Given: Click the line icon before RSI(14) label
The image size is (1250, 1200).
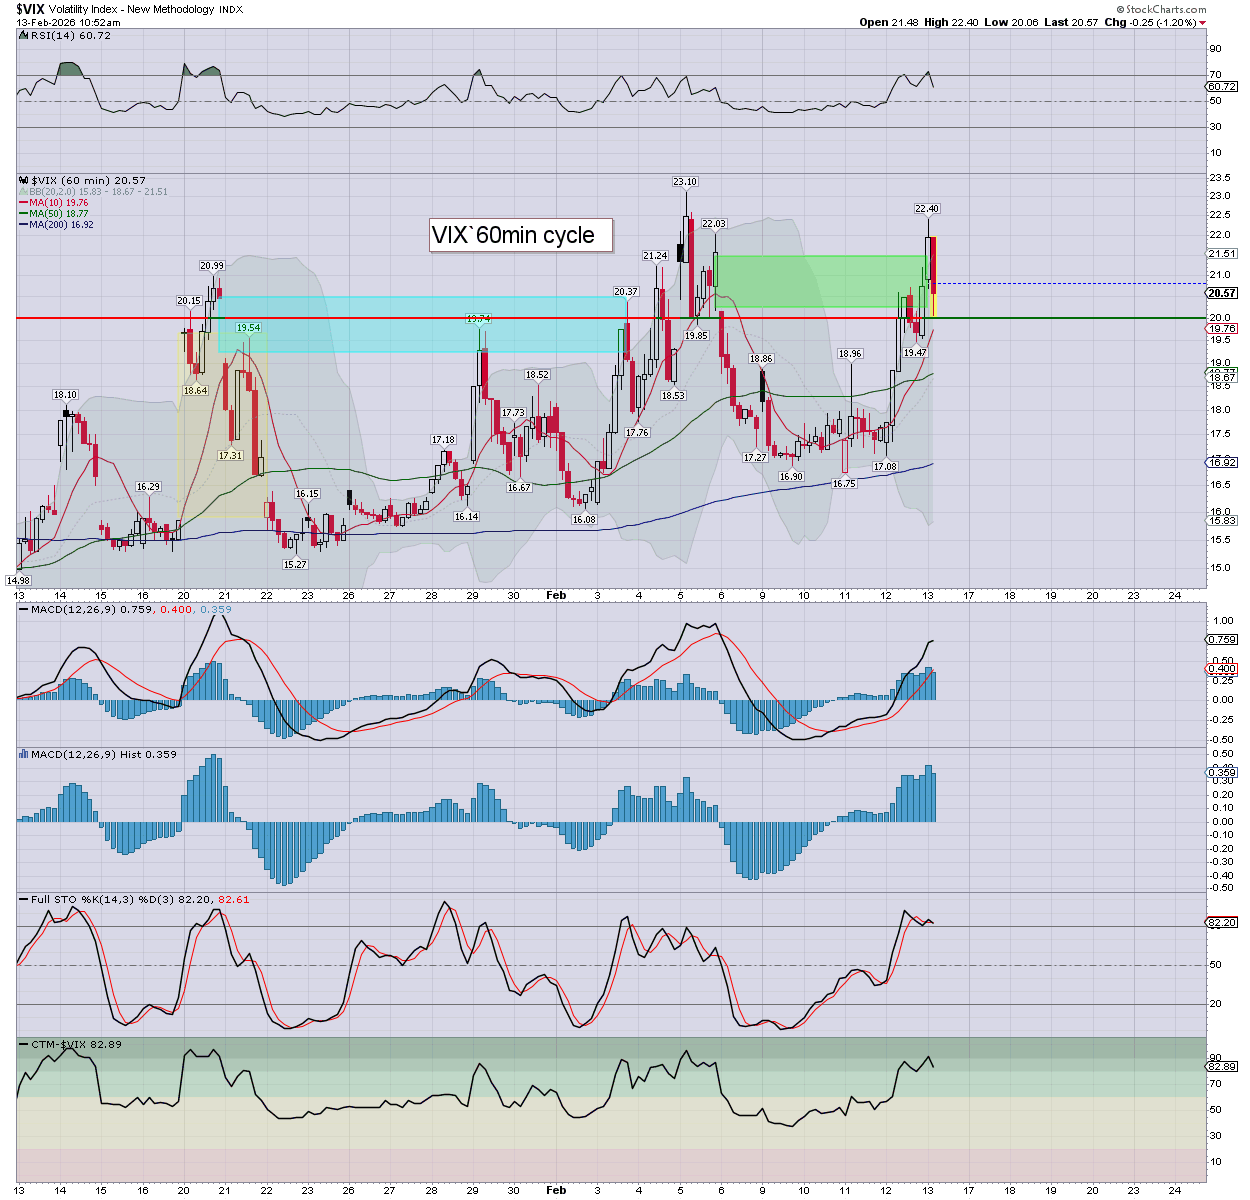Looking at the screenshot, I should [23, 36].
